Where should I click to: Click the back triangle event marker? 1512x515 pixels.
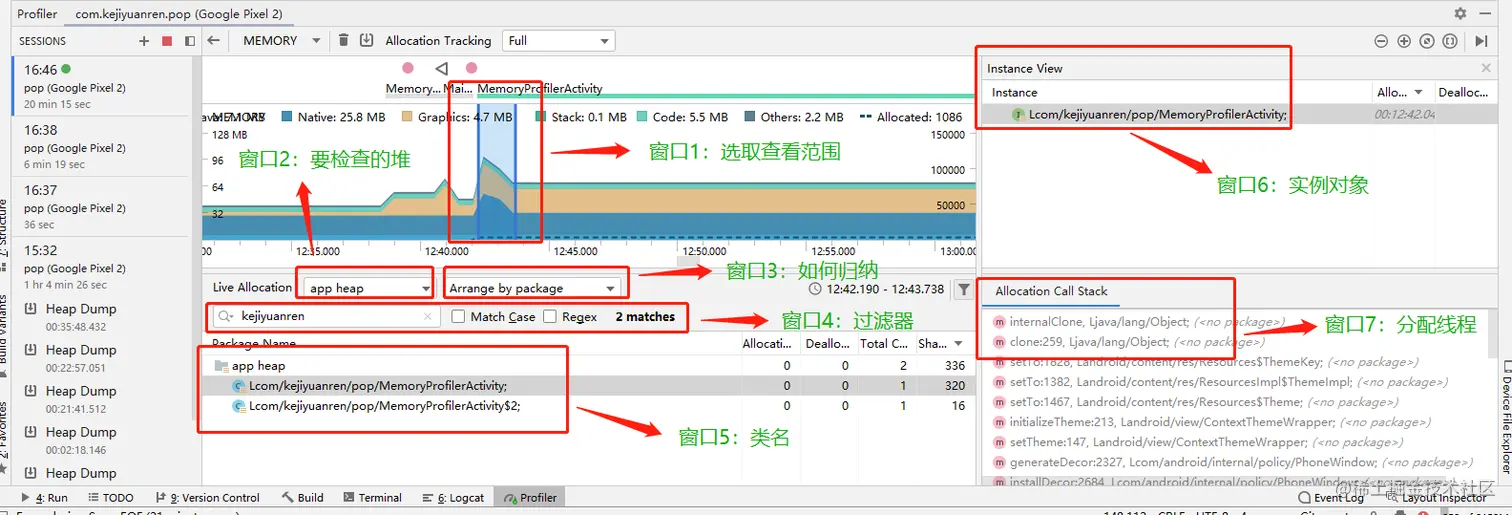point(441,68)
